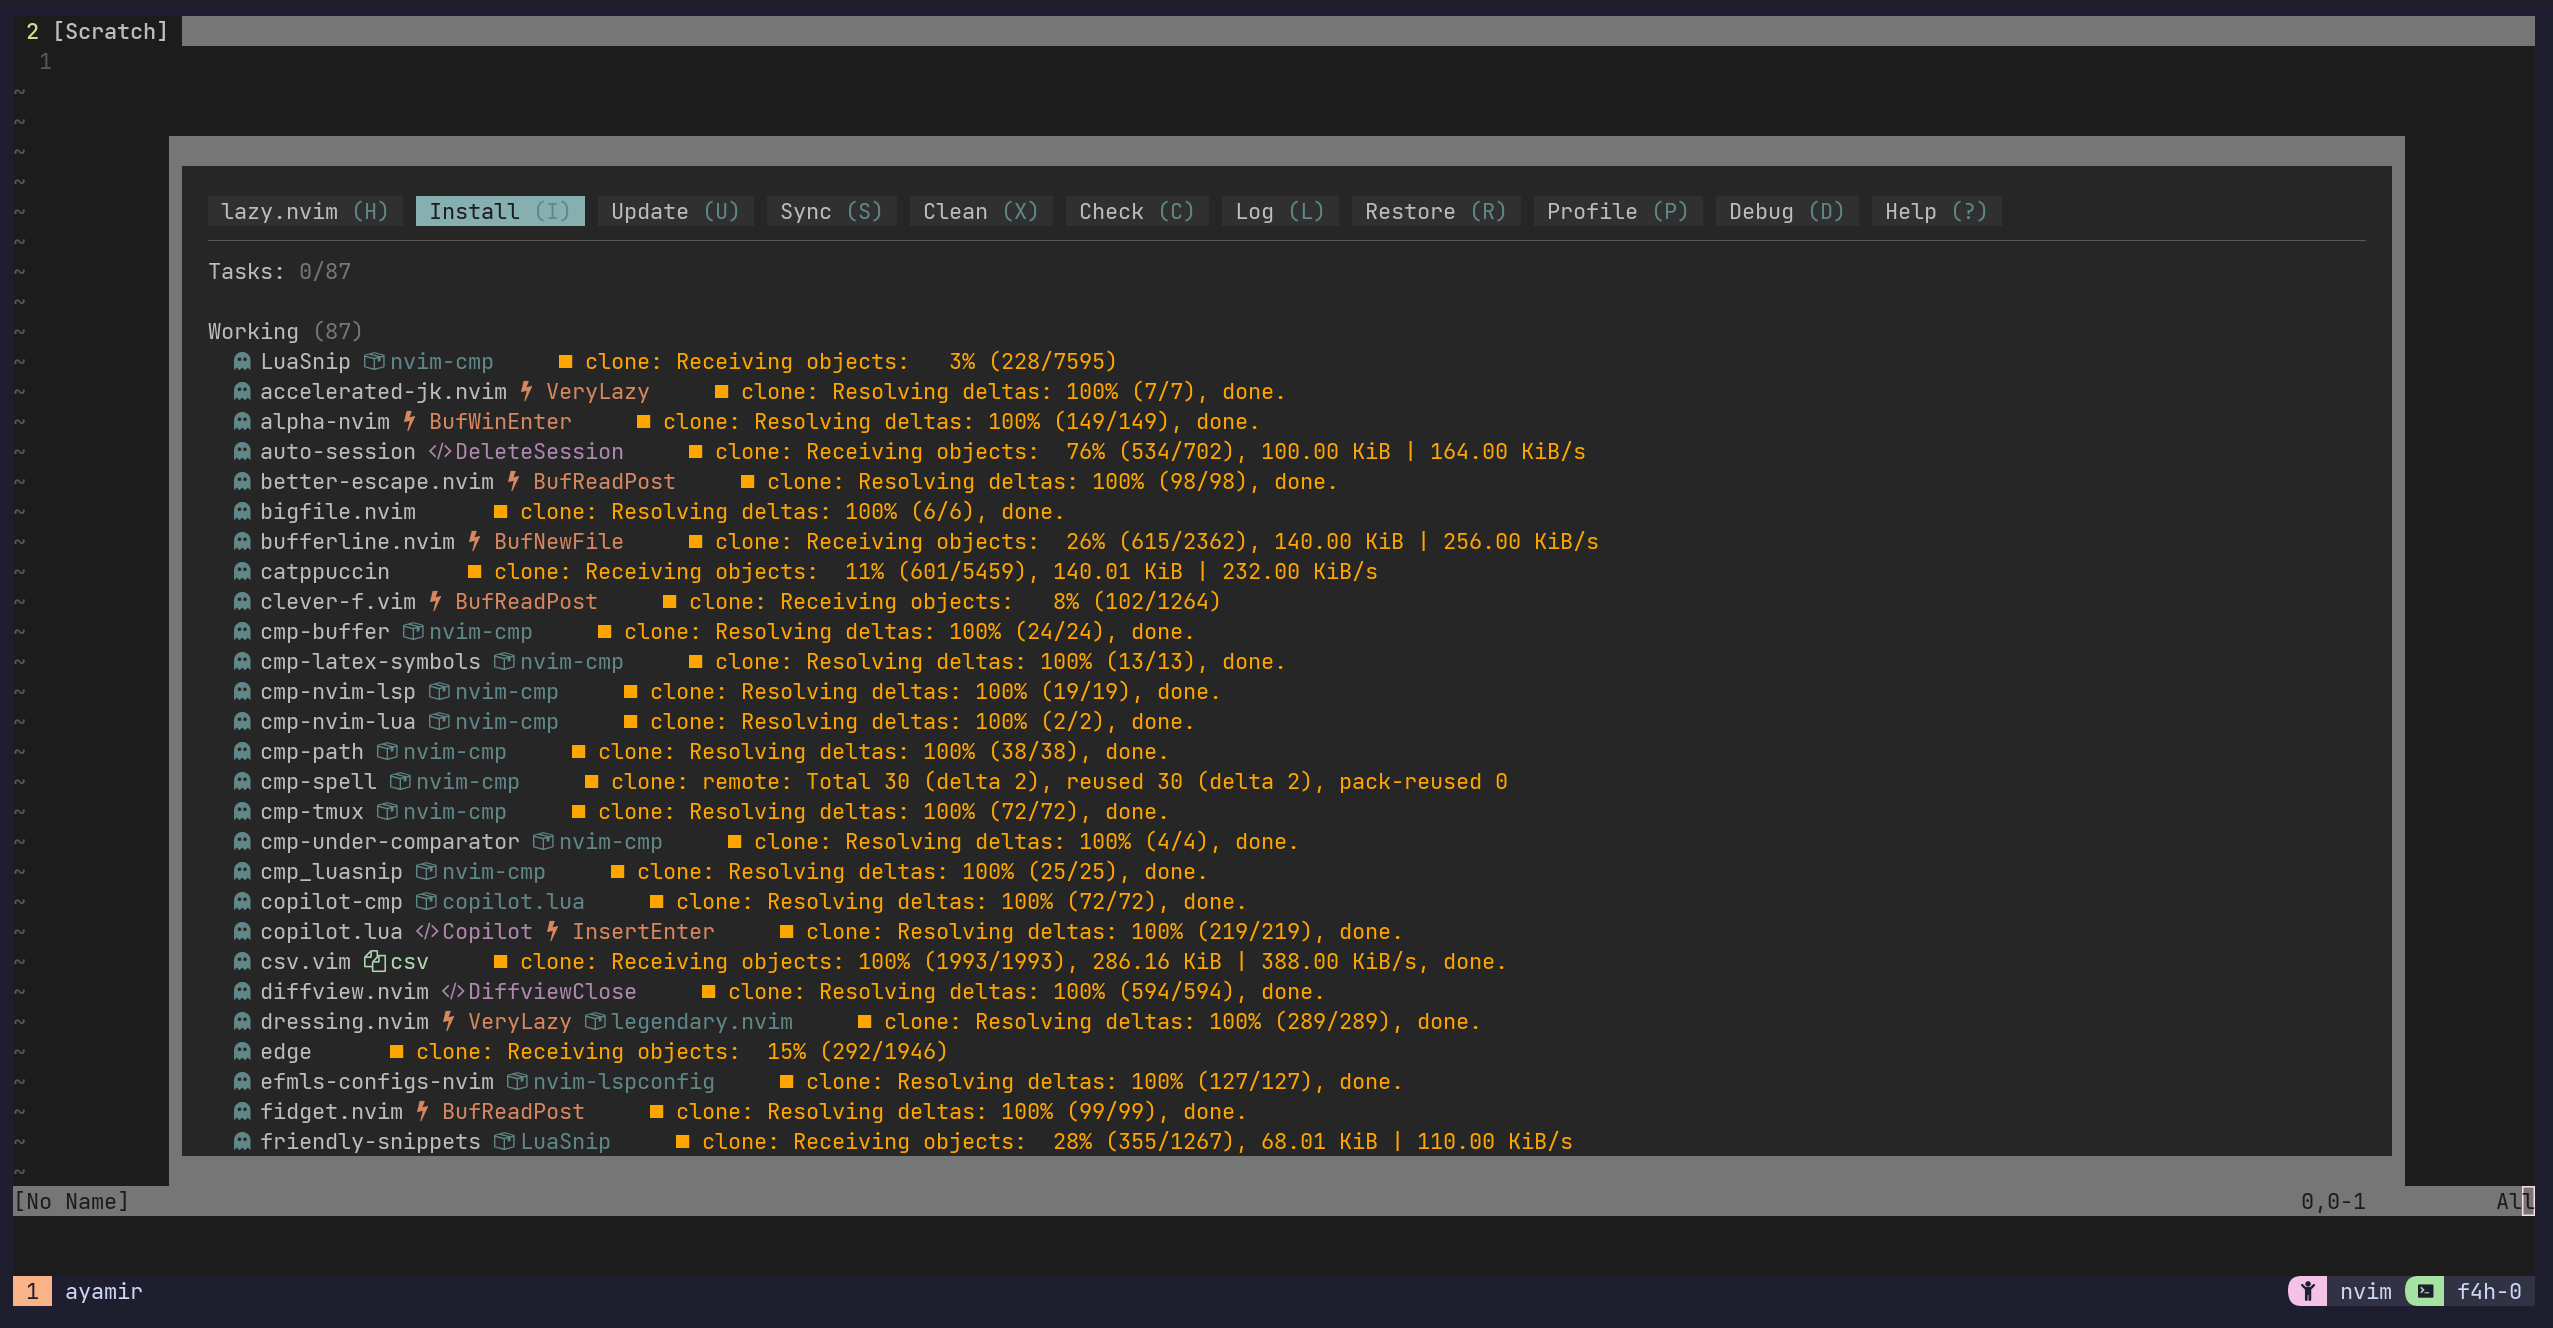Click the orange status square on catppuccin row
2553x1328 pixels.
475,571
